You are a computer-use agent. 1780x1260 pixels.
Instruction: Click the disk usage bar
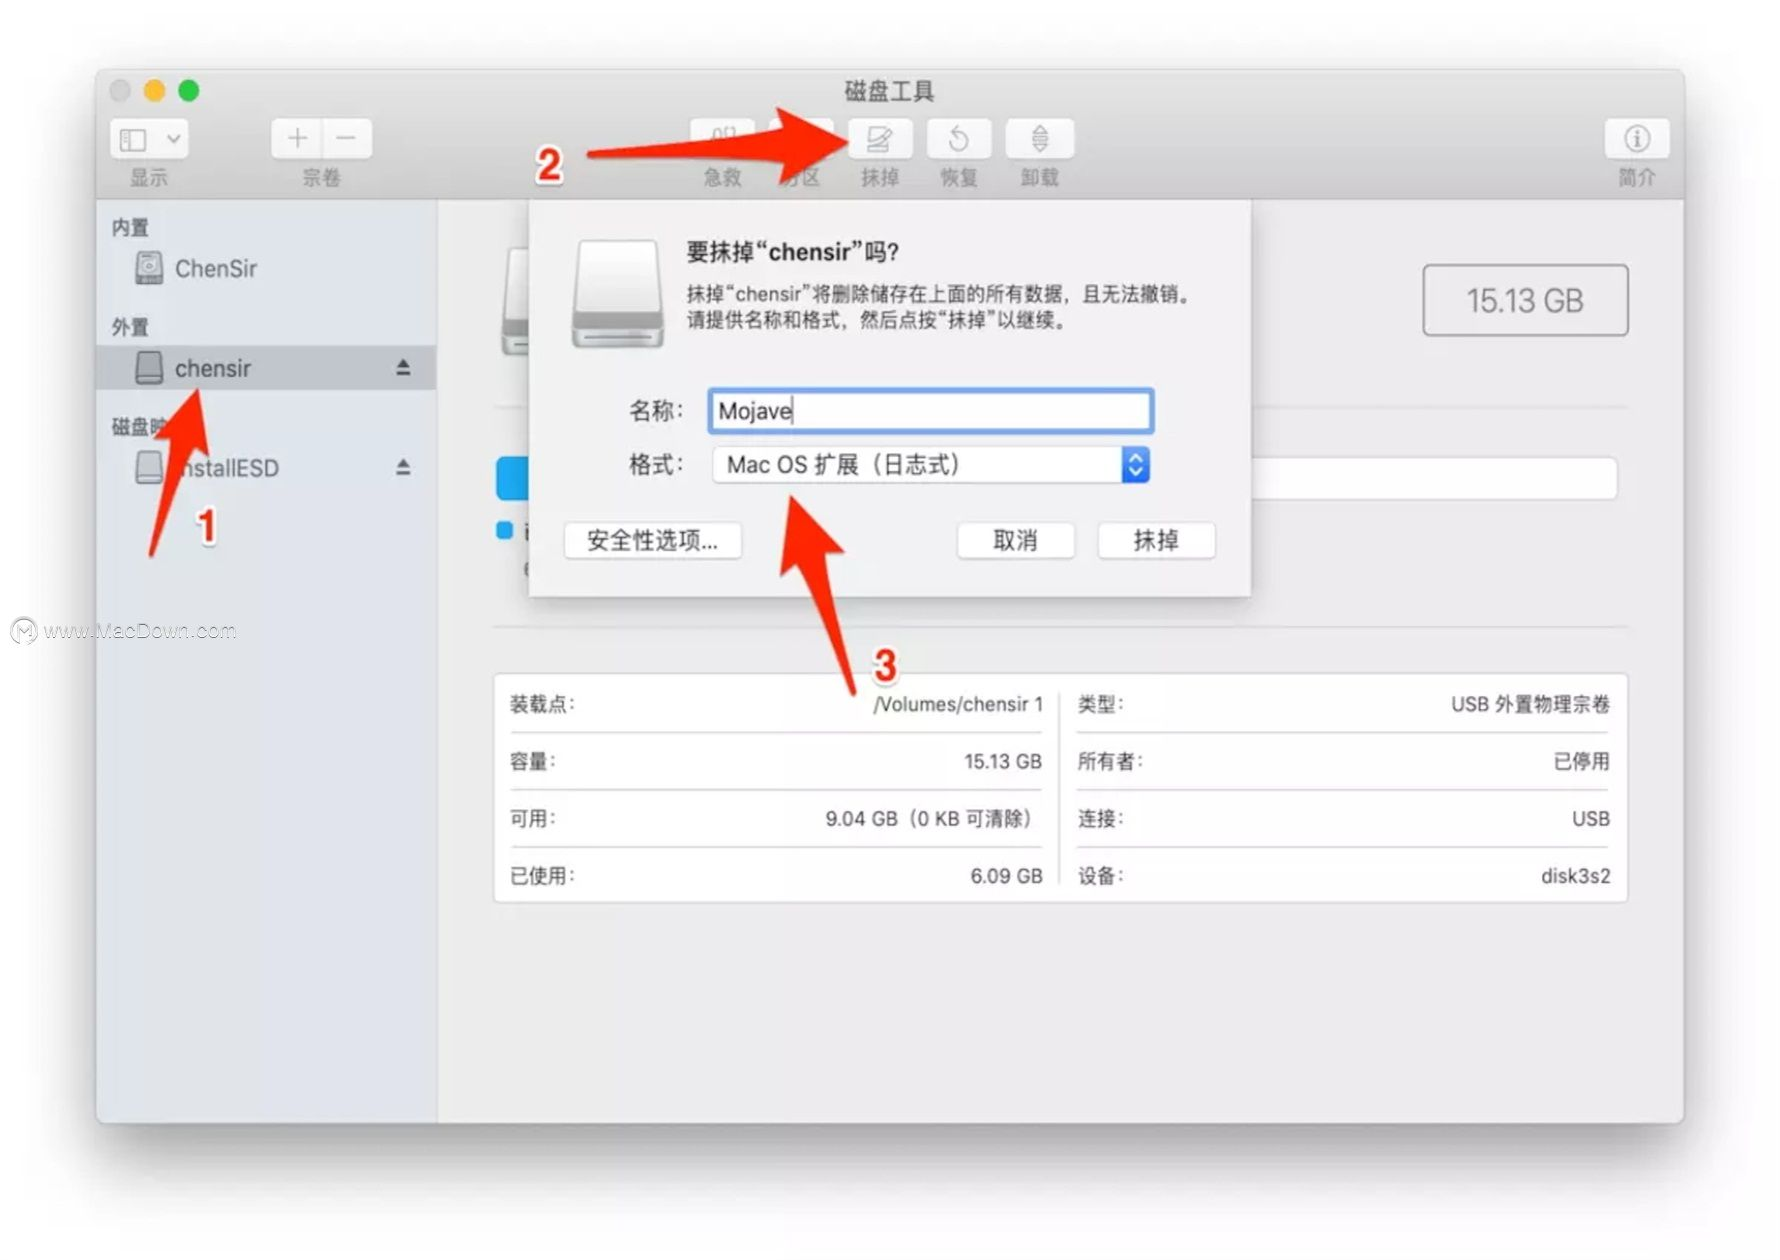pyautogui.click(x=1433, y=479)
